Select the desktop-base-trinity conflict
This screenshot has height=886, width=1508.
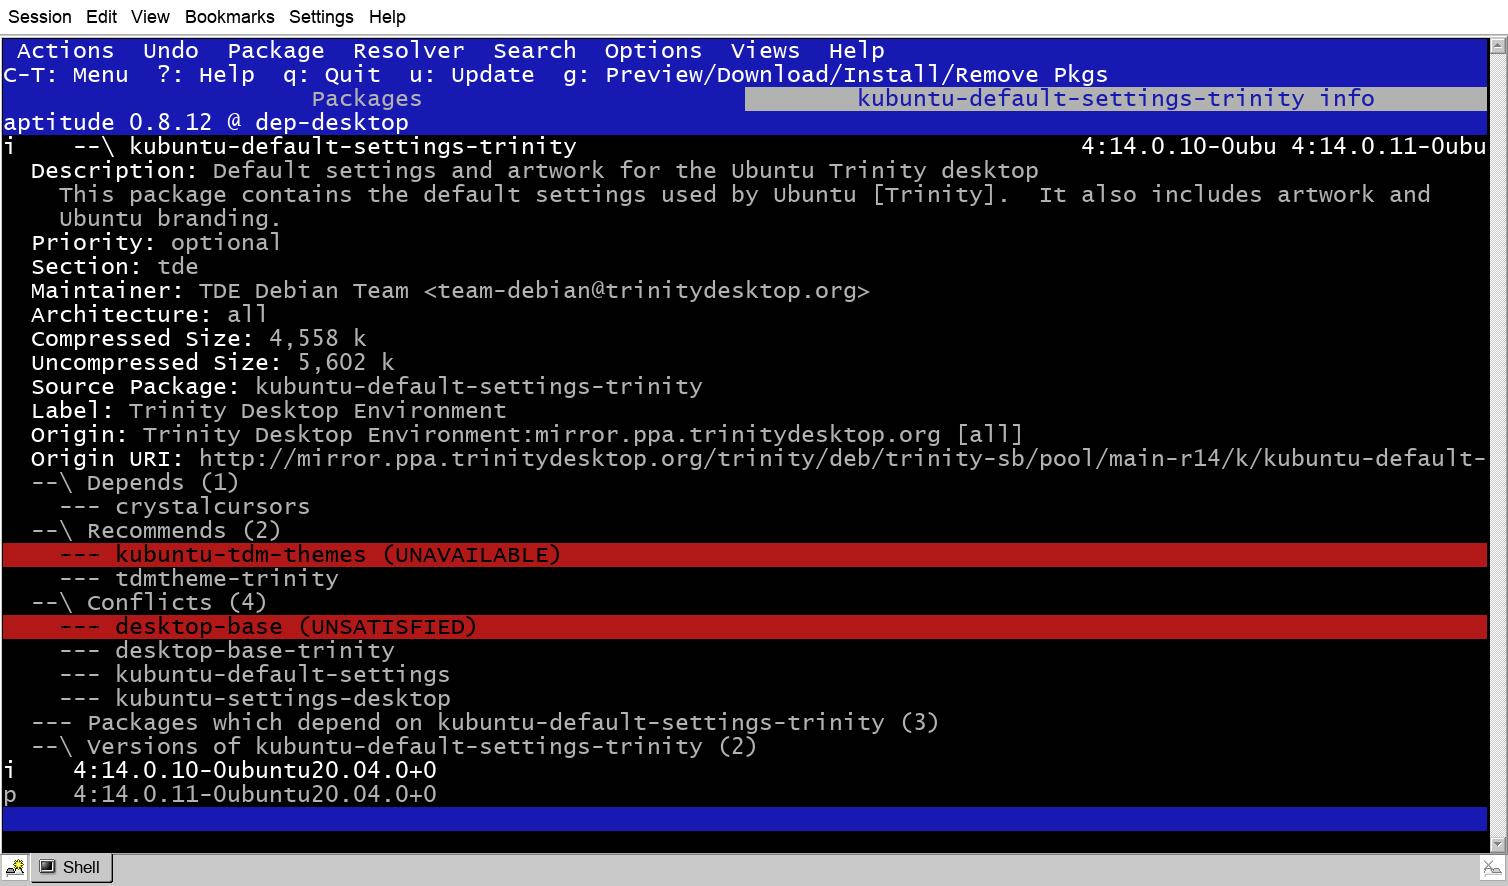(227, 651)
